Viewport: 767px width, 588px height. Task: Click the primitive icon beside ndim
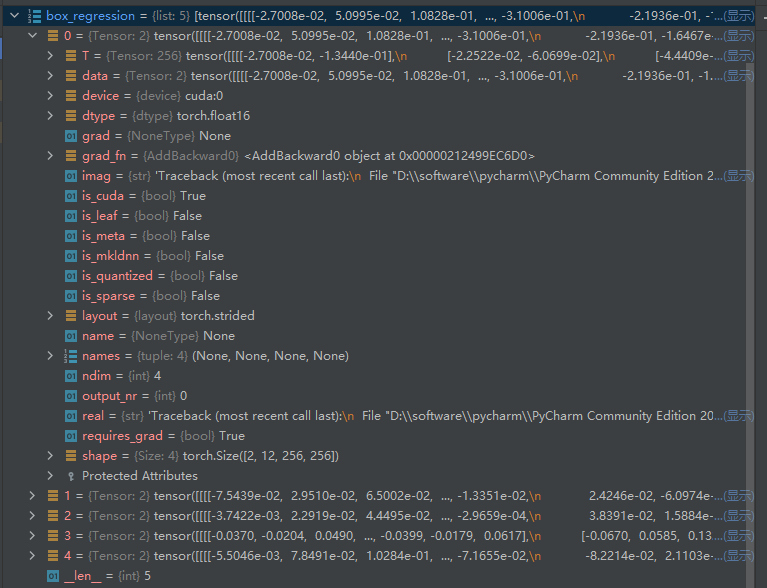click(x=71, y=376)
